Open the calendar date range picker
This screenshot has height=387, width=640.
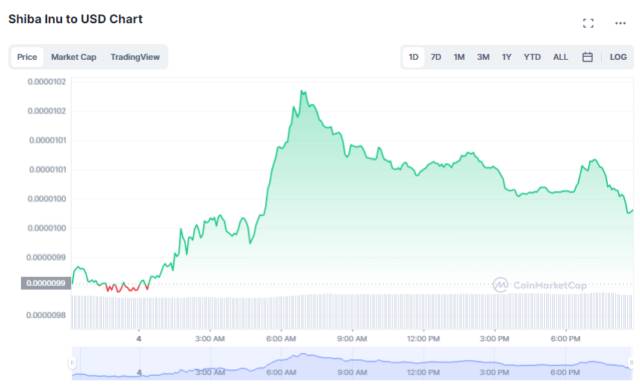point(587,57)
